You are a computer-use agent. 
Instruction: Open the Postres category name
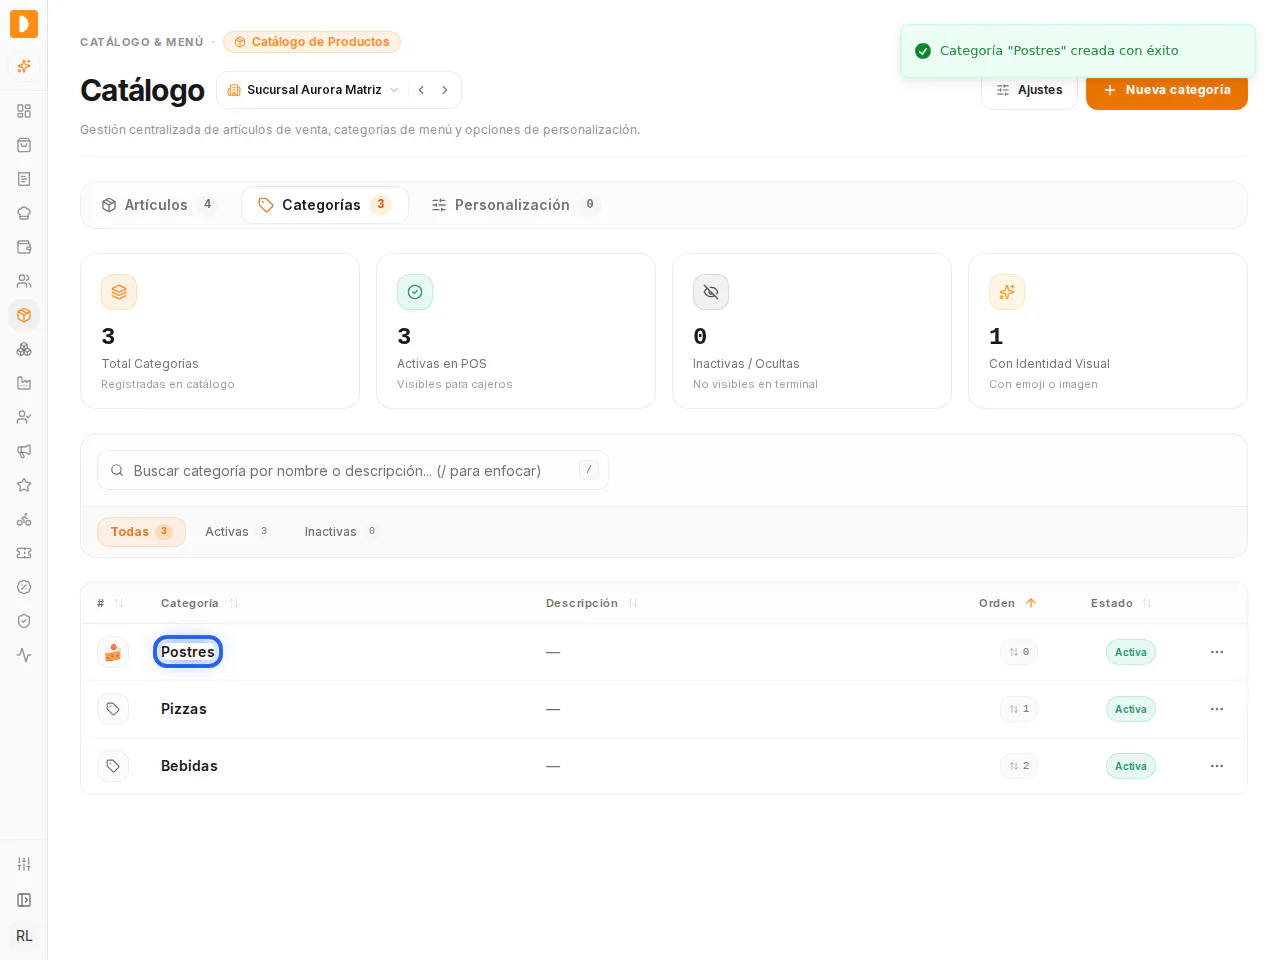(x=188, y=652)
